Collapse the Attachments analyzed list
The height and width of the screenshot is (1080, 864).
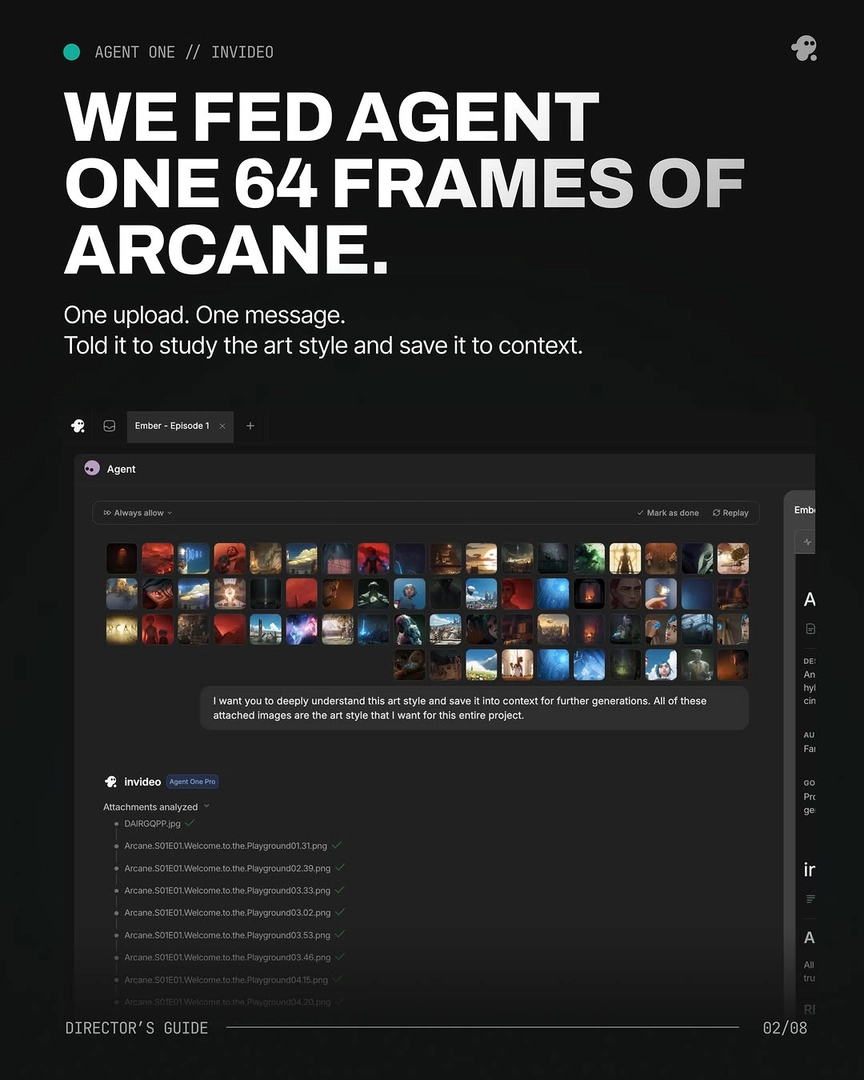pyautogui.click(x=156, y=807)
